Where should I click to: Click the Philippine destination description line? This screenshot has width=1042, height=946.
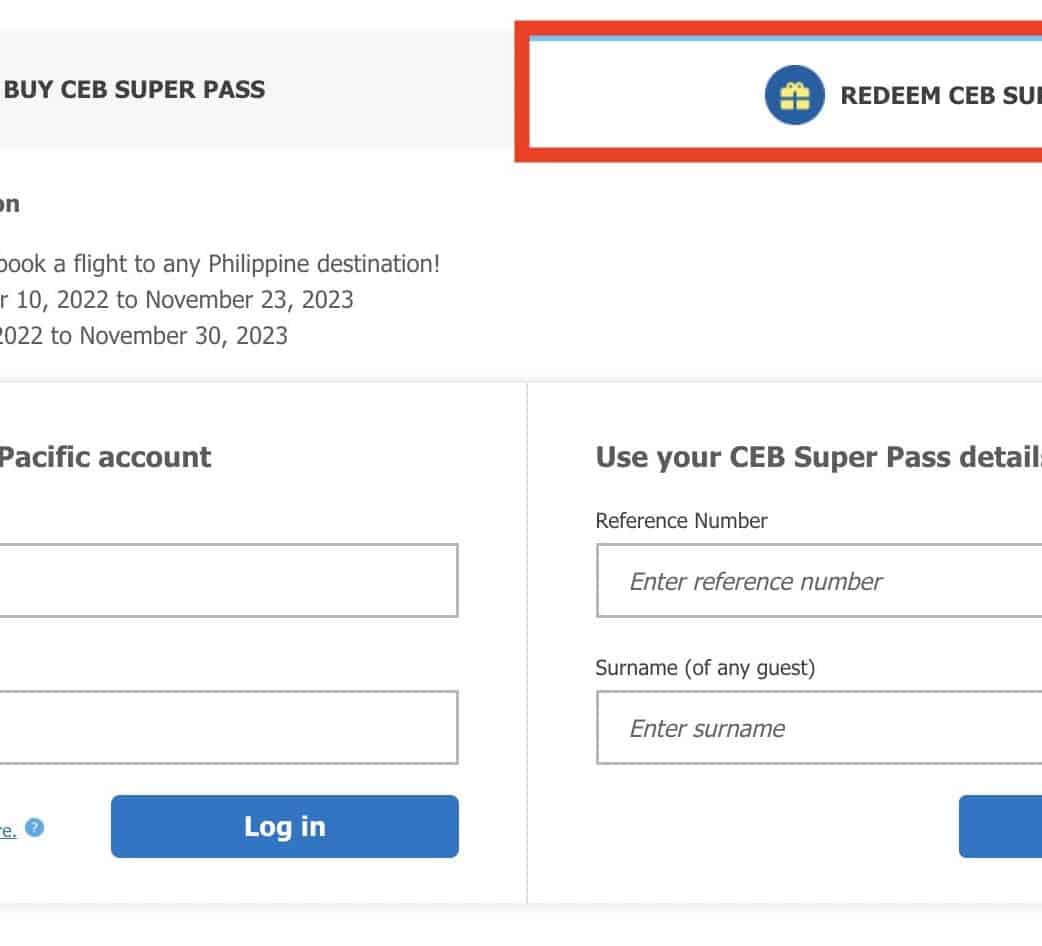click(x=220, y=265)
